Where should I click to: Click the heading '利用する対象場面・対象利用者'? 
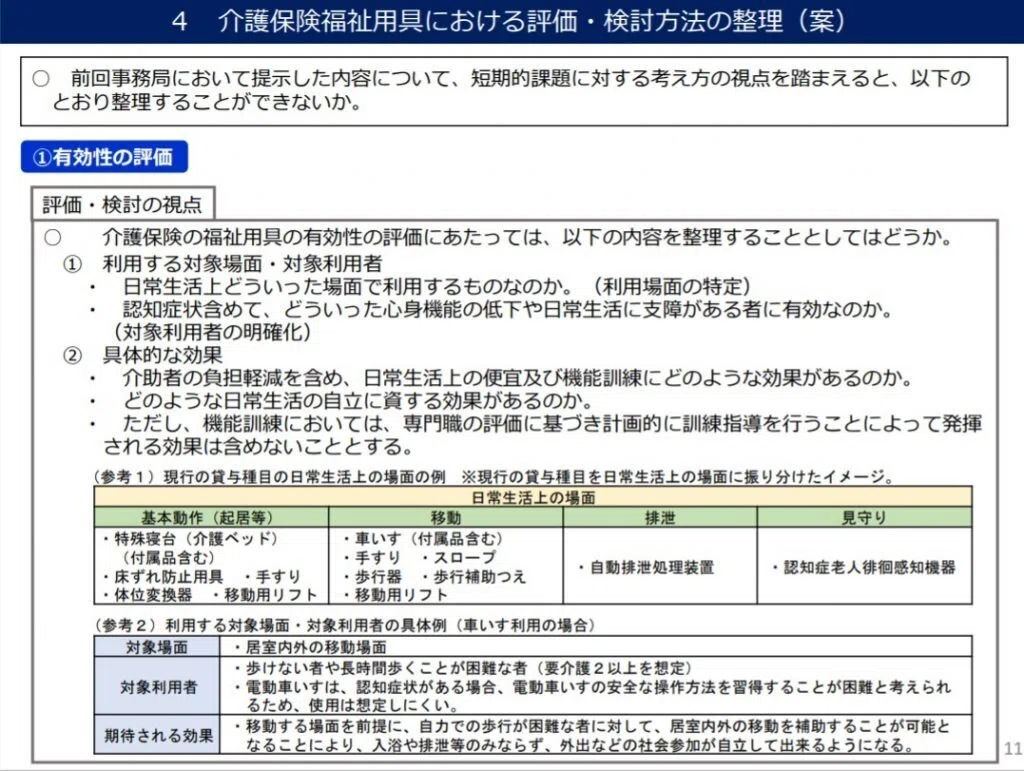pyautogui.click(x=242, y=264)
